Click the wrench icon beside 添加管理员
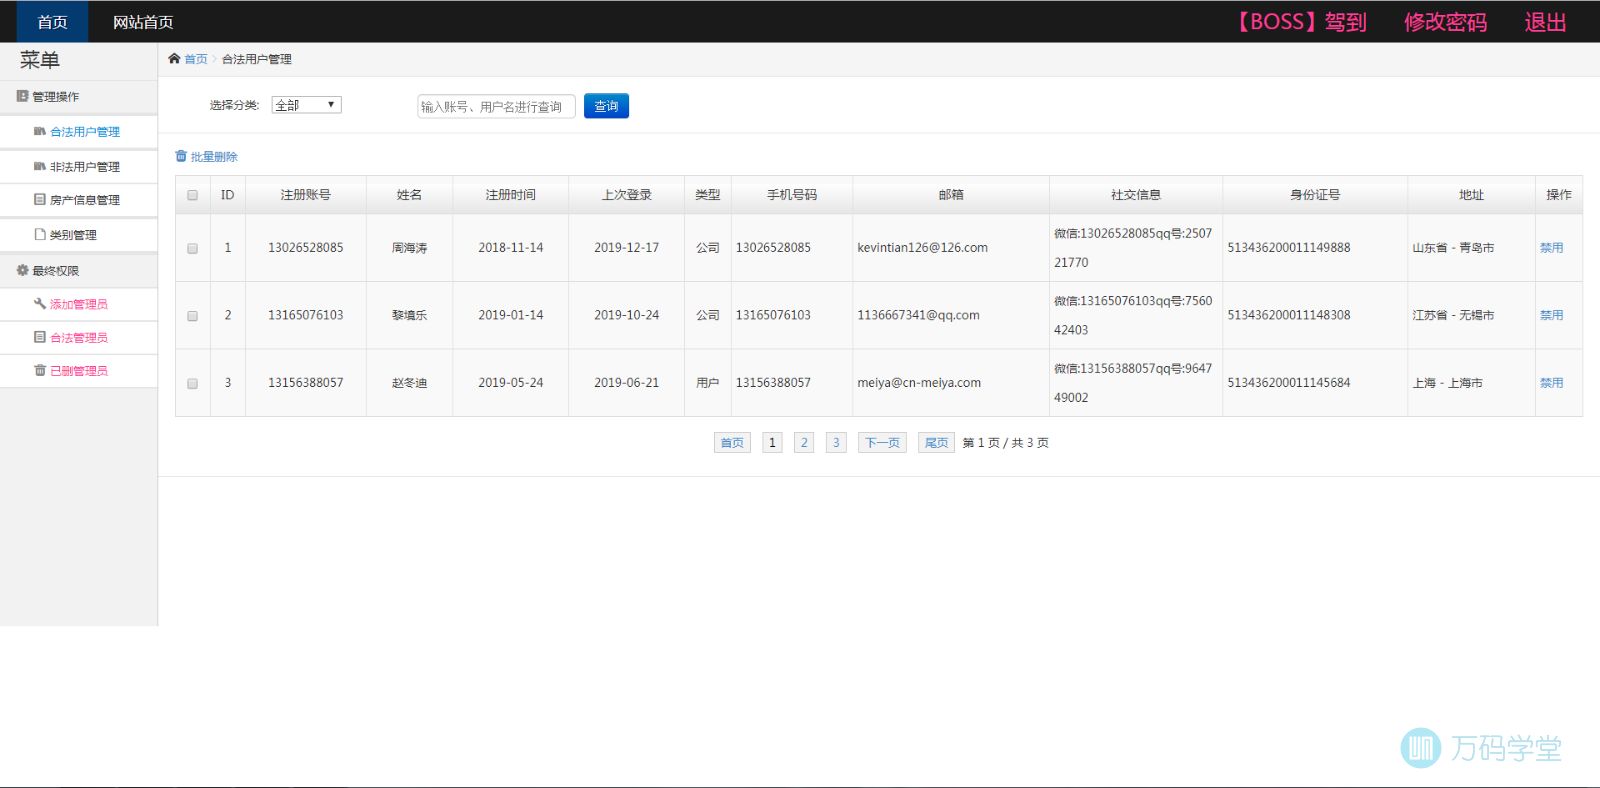The width and height of the screenshot is (1600, 788). click(x=40, y=303)
